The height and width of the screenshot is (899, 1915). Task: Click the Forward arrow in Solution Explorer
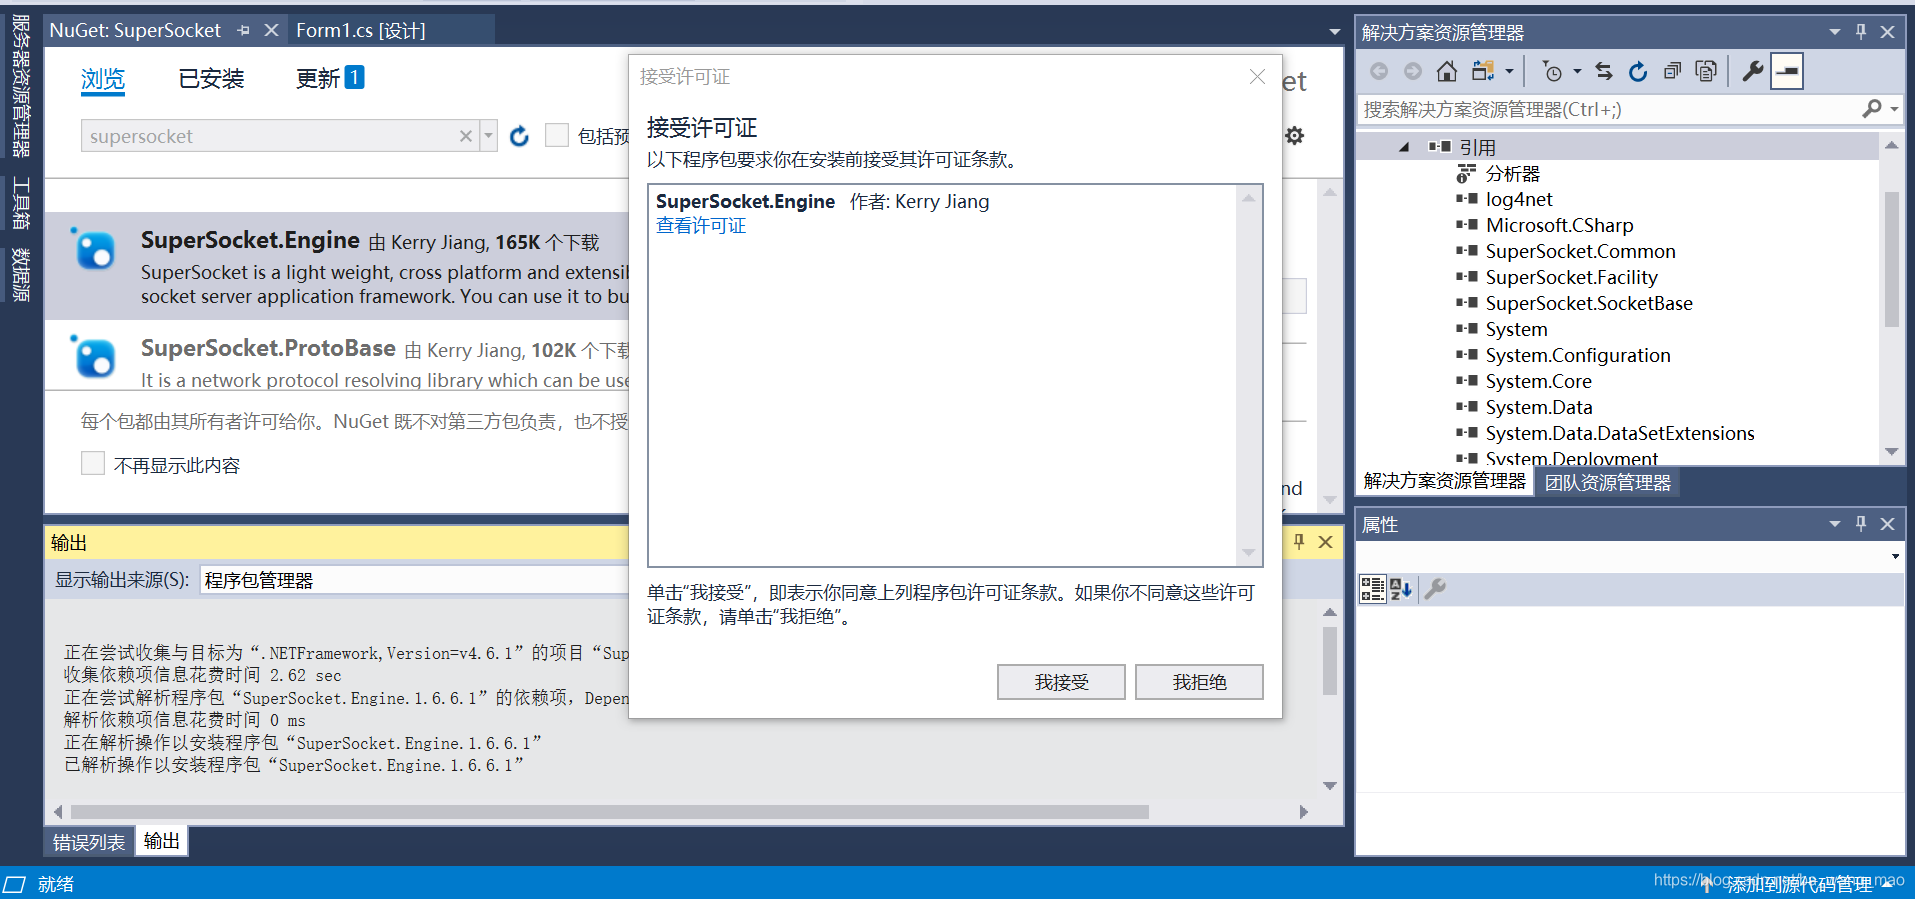point(1413,71)
